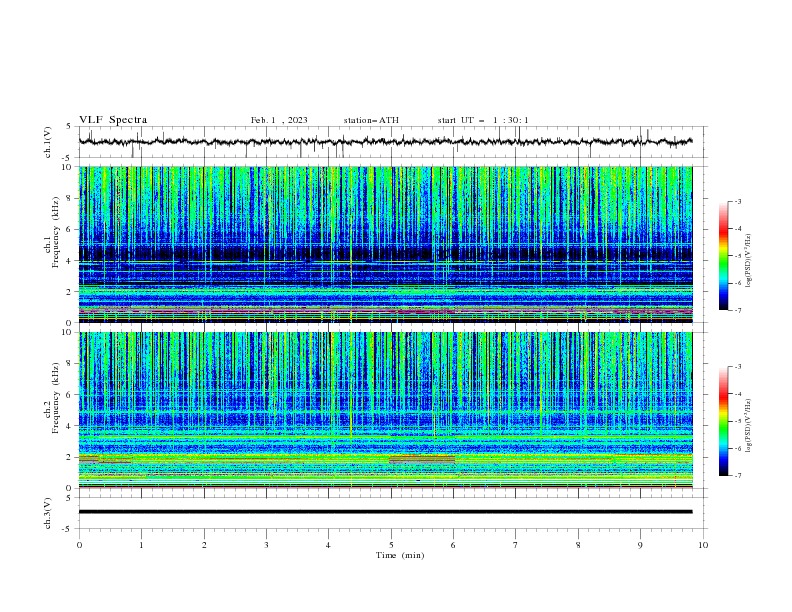This screenshot has height=612, width=792.
Task: Click the ch.1 color scale bar
Action: pyautogui.click(x=723, y=256)
